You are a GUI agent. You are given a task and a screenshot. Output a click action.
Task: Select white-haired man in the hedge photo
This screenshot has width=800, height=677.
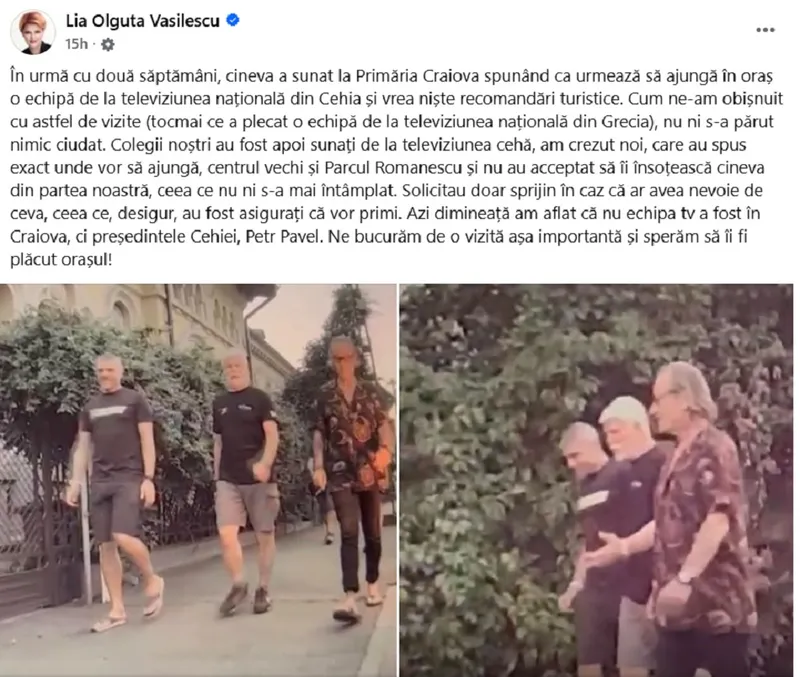(x=629, y=531)
